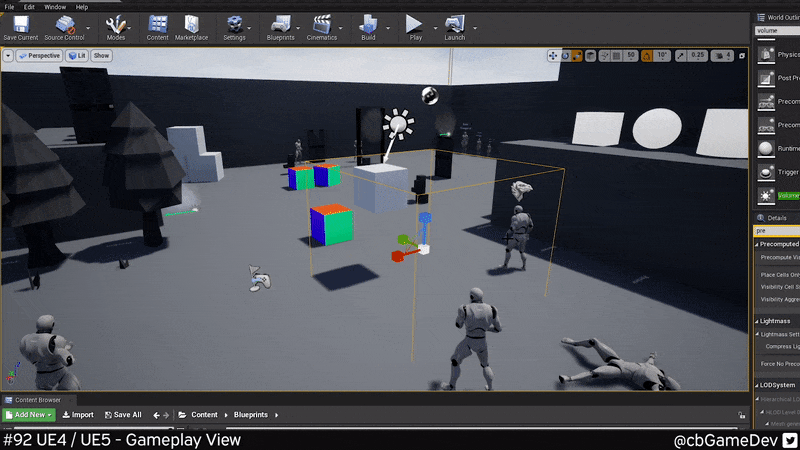Open the Edit menu
Image resolution: width=800 pixels, height=450 pixels.
29,7
